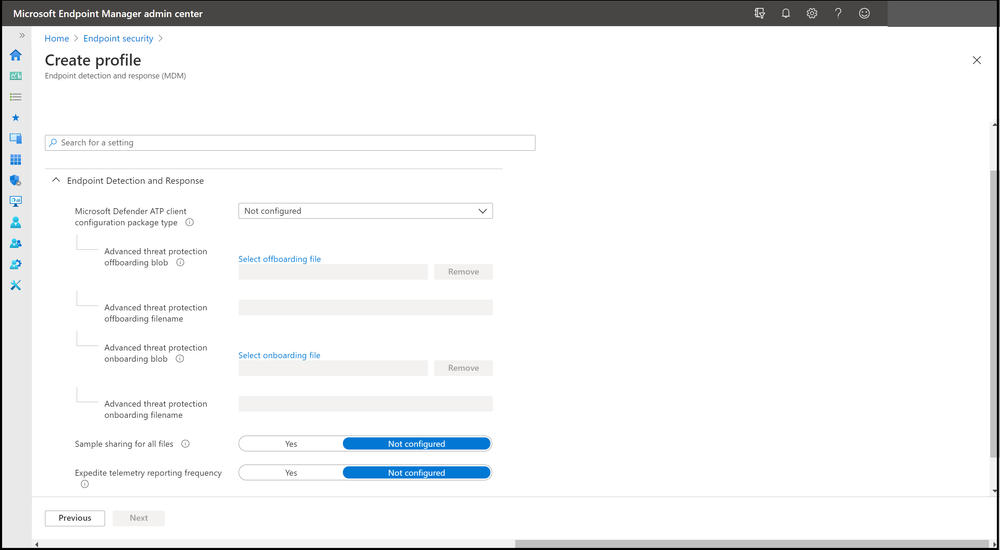Click the Next button
The width and height of the screenshot is (1000, 550).
click(139, 518)
